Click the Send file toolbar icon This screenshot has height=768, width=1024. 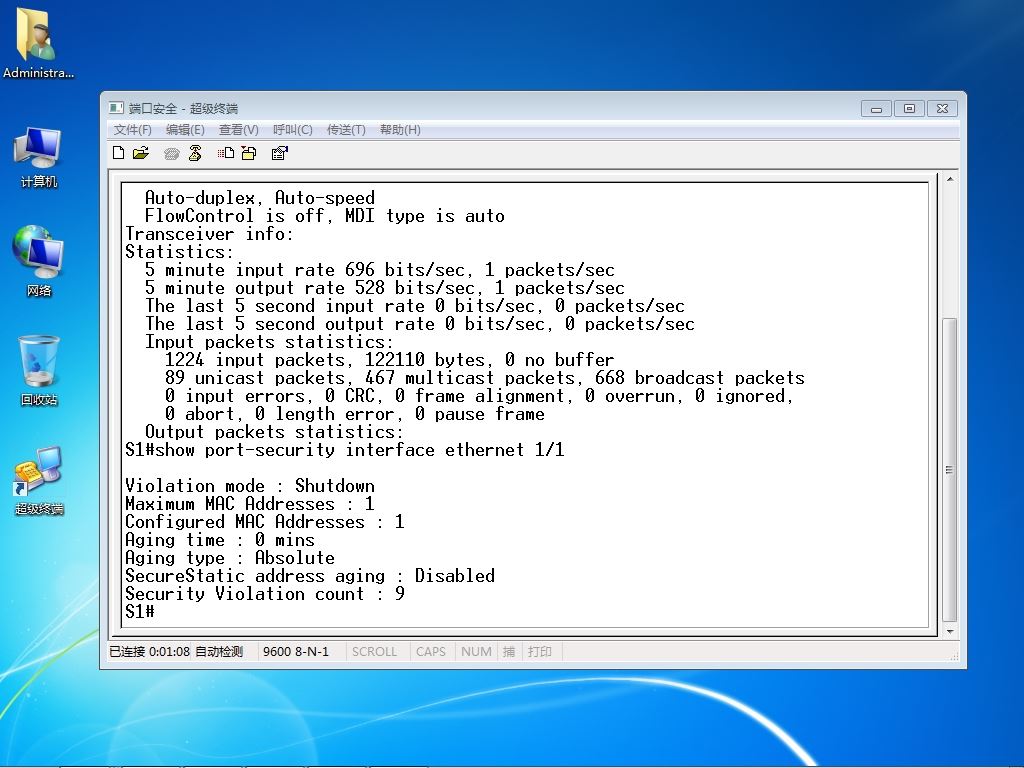[x=226, y=153]
